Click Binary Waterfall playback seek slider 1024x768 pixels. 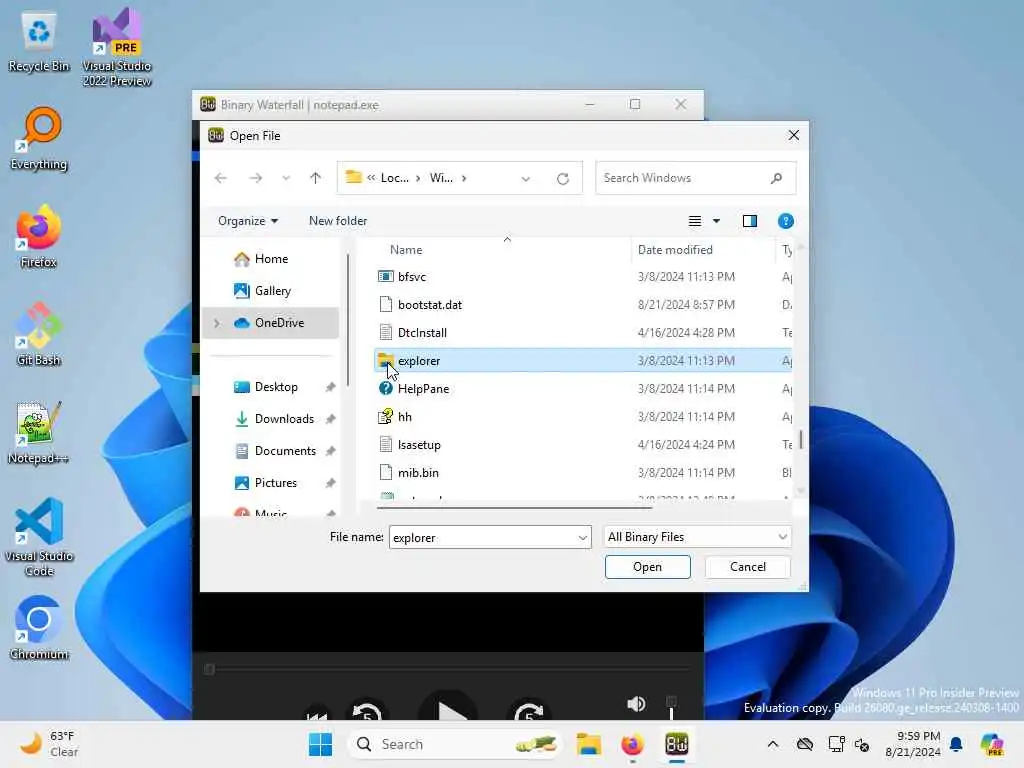(x=448, y=669)
